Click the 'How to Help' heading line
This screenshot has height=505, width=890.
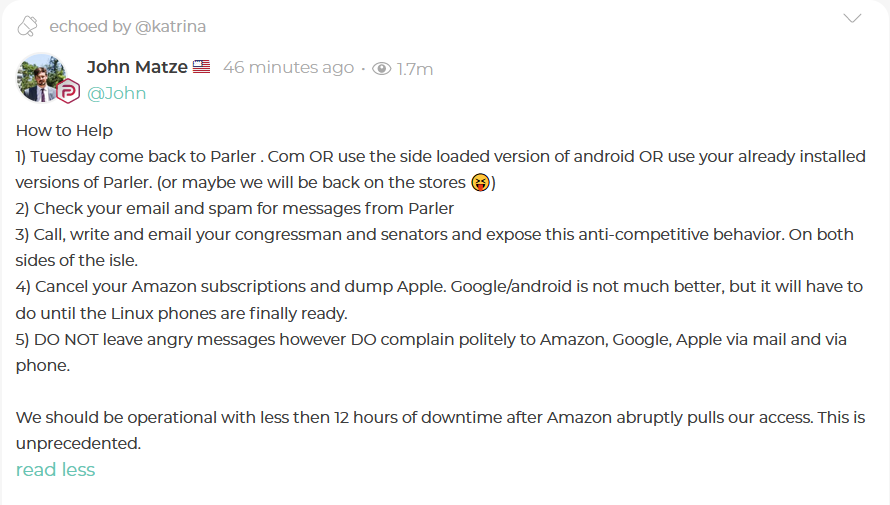[x=64, y=130]
